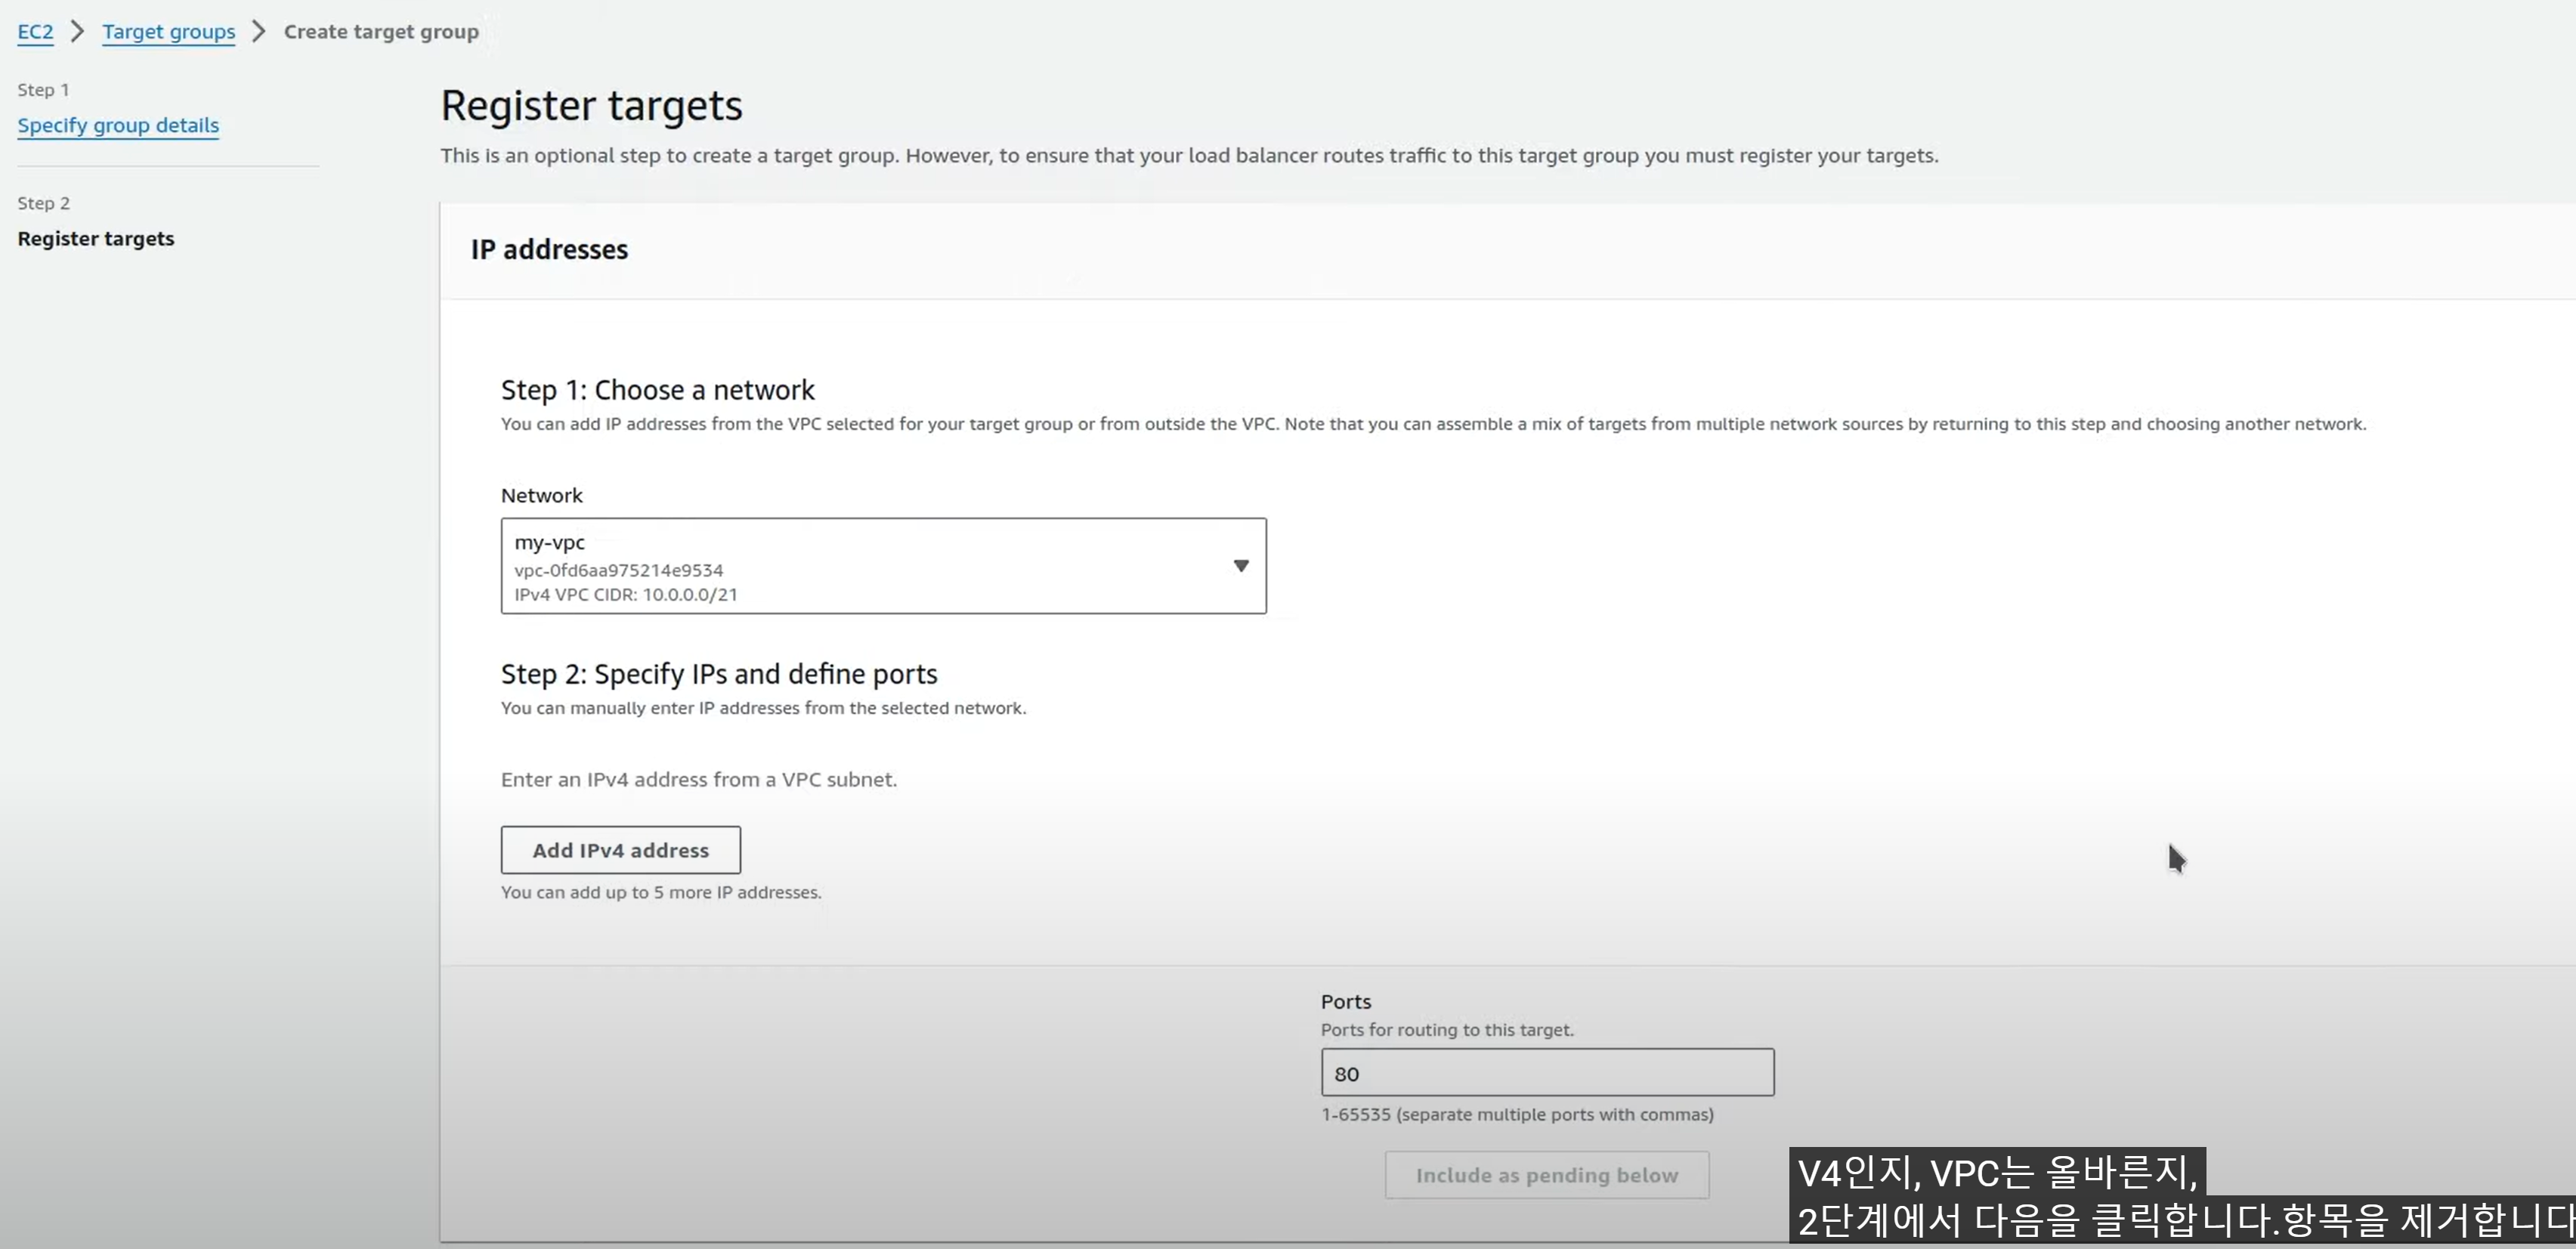Click the EC2 breadcrumb link
Screen dimensions: 2576x1249
point(35,32)
